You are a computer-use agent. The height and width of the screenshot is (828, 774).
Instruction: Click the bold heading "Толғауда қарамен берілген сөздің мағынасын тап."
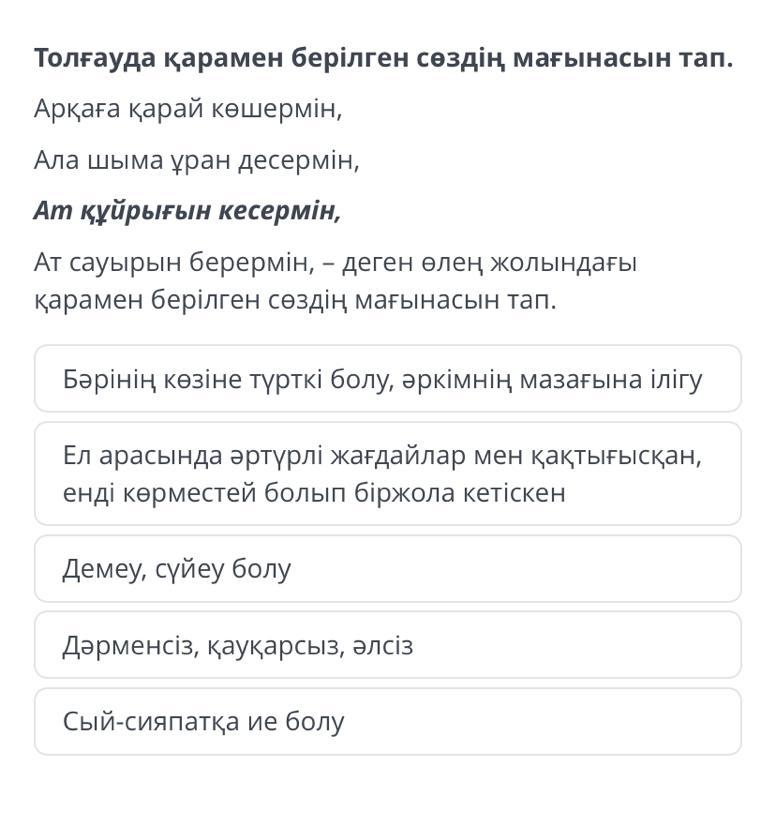pyautogui.click(x=383, y=58)
